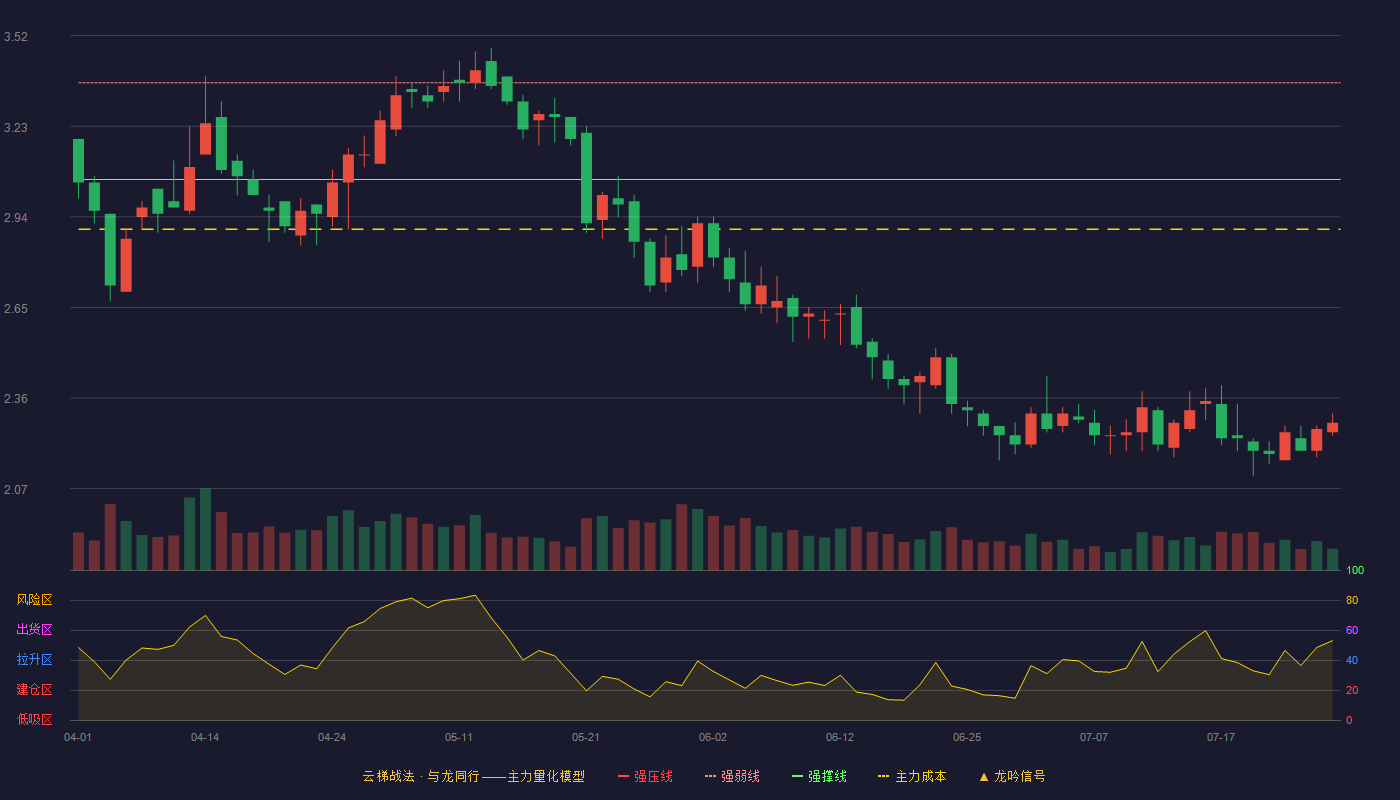This screenshot has height=800, width=1400.
Task: Click the red dotted 强弱线 line on chart
Action: tap(709, 83)
